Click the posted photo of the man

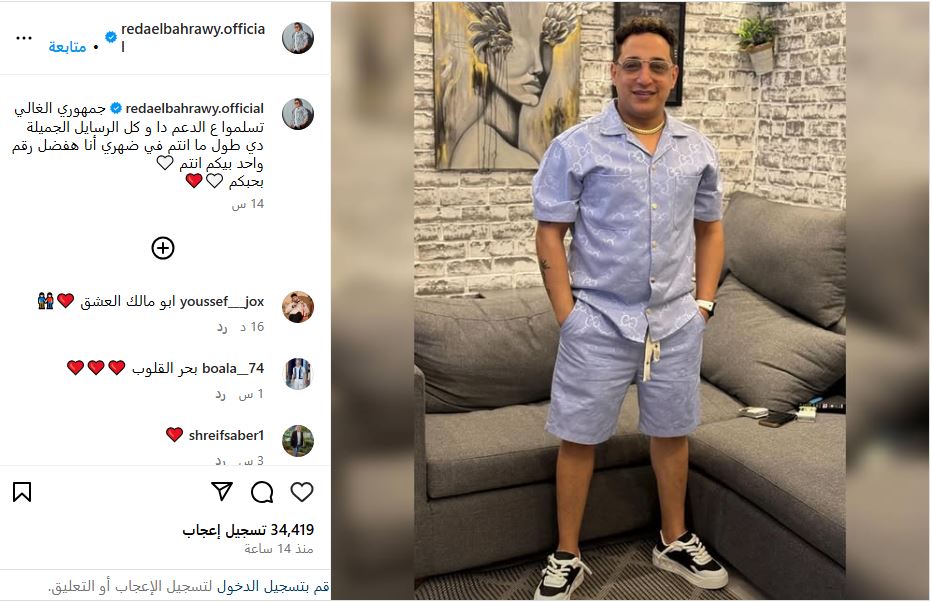point(630,300)
